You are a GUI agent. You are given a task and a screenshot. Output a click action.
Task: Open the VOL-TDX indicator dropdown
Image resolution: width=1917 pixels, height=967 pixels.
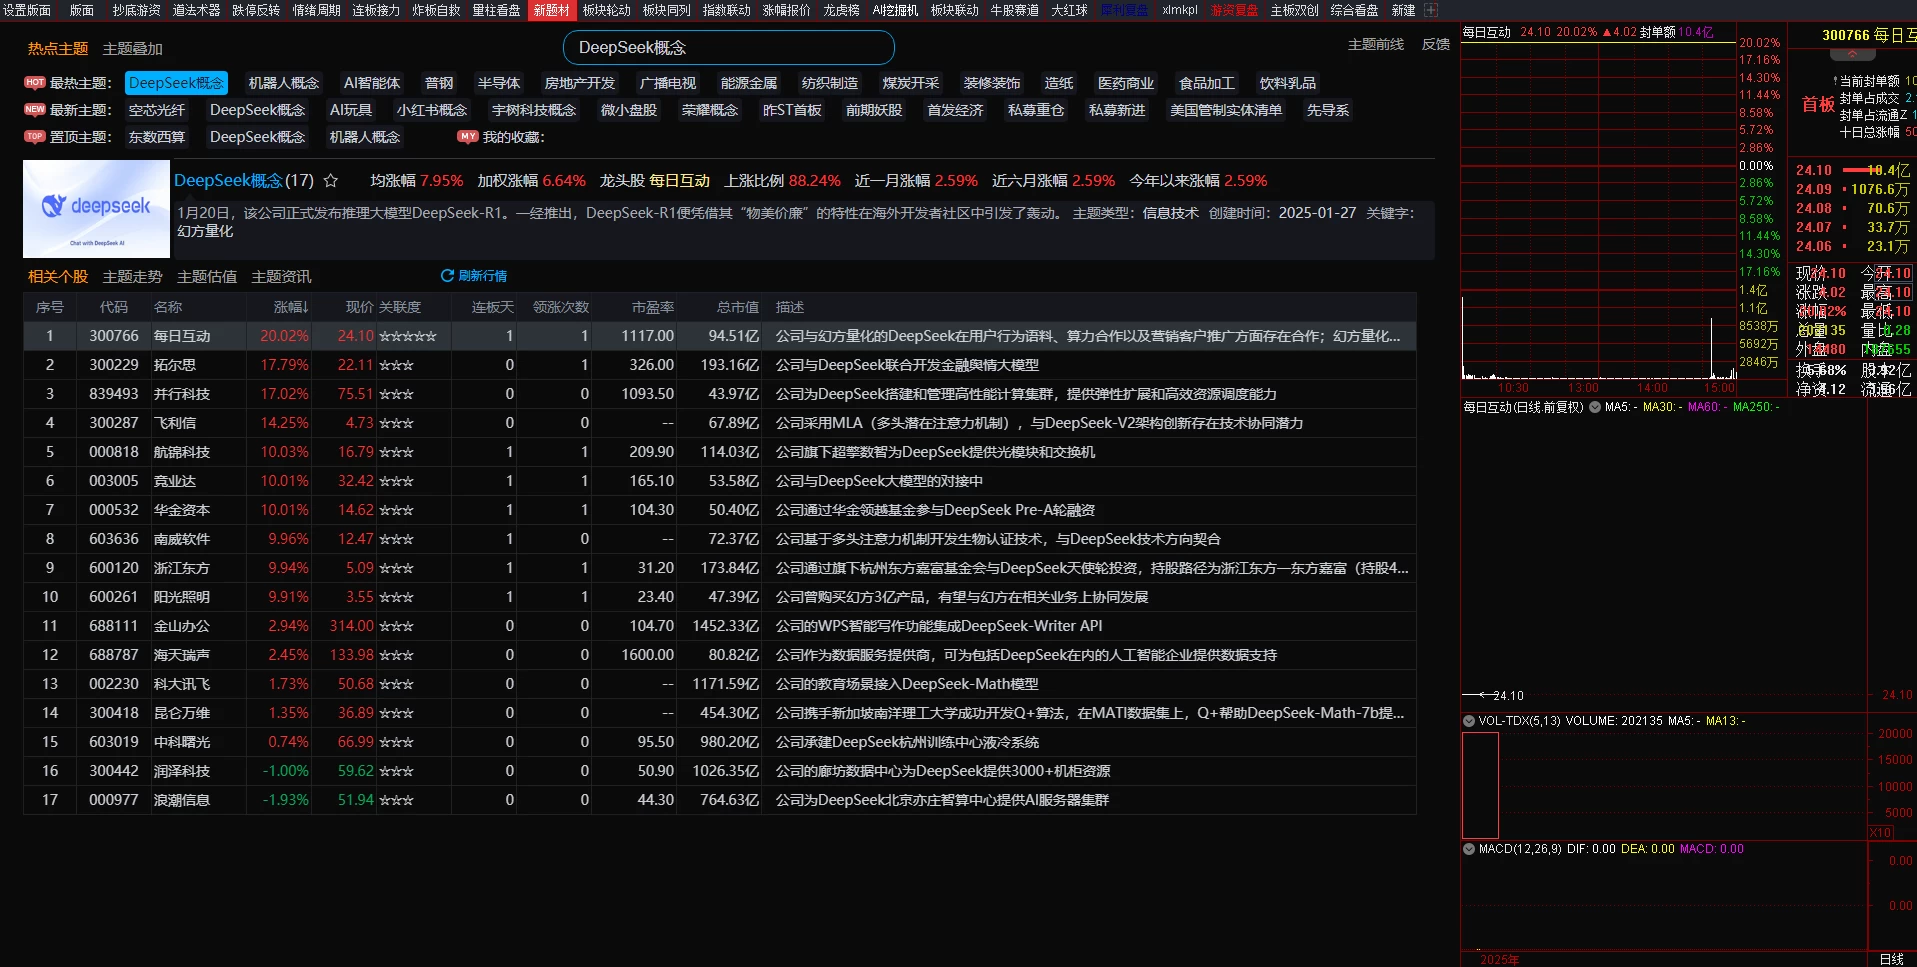click(x=1469, y=721)
